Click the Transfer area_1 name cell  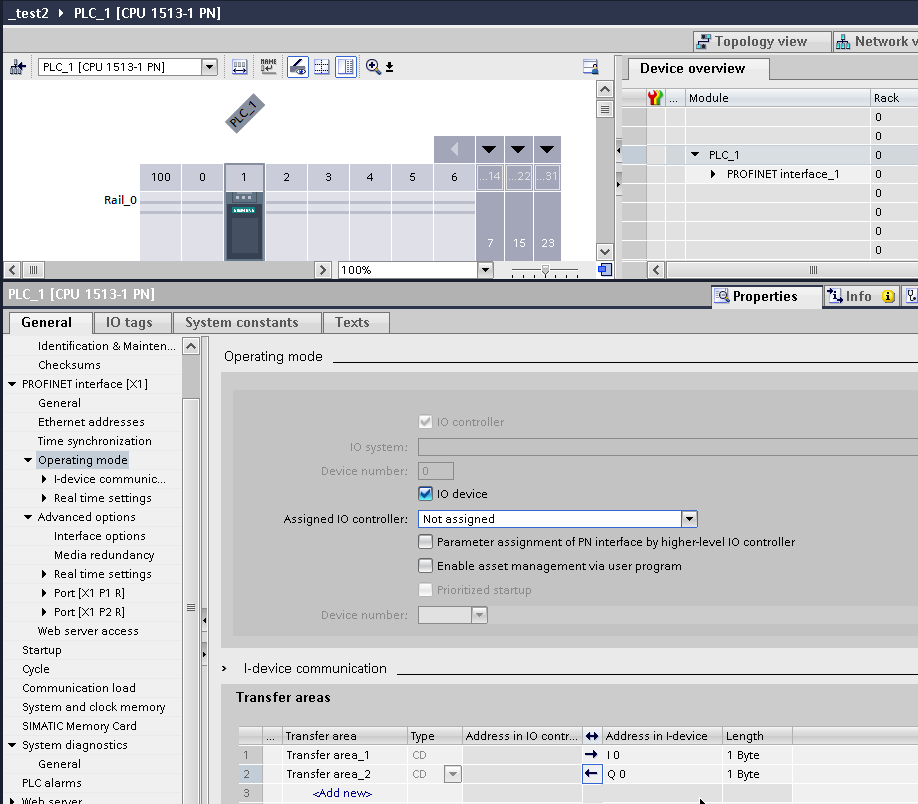345,755
